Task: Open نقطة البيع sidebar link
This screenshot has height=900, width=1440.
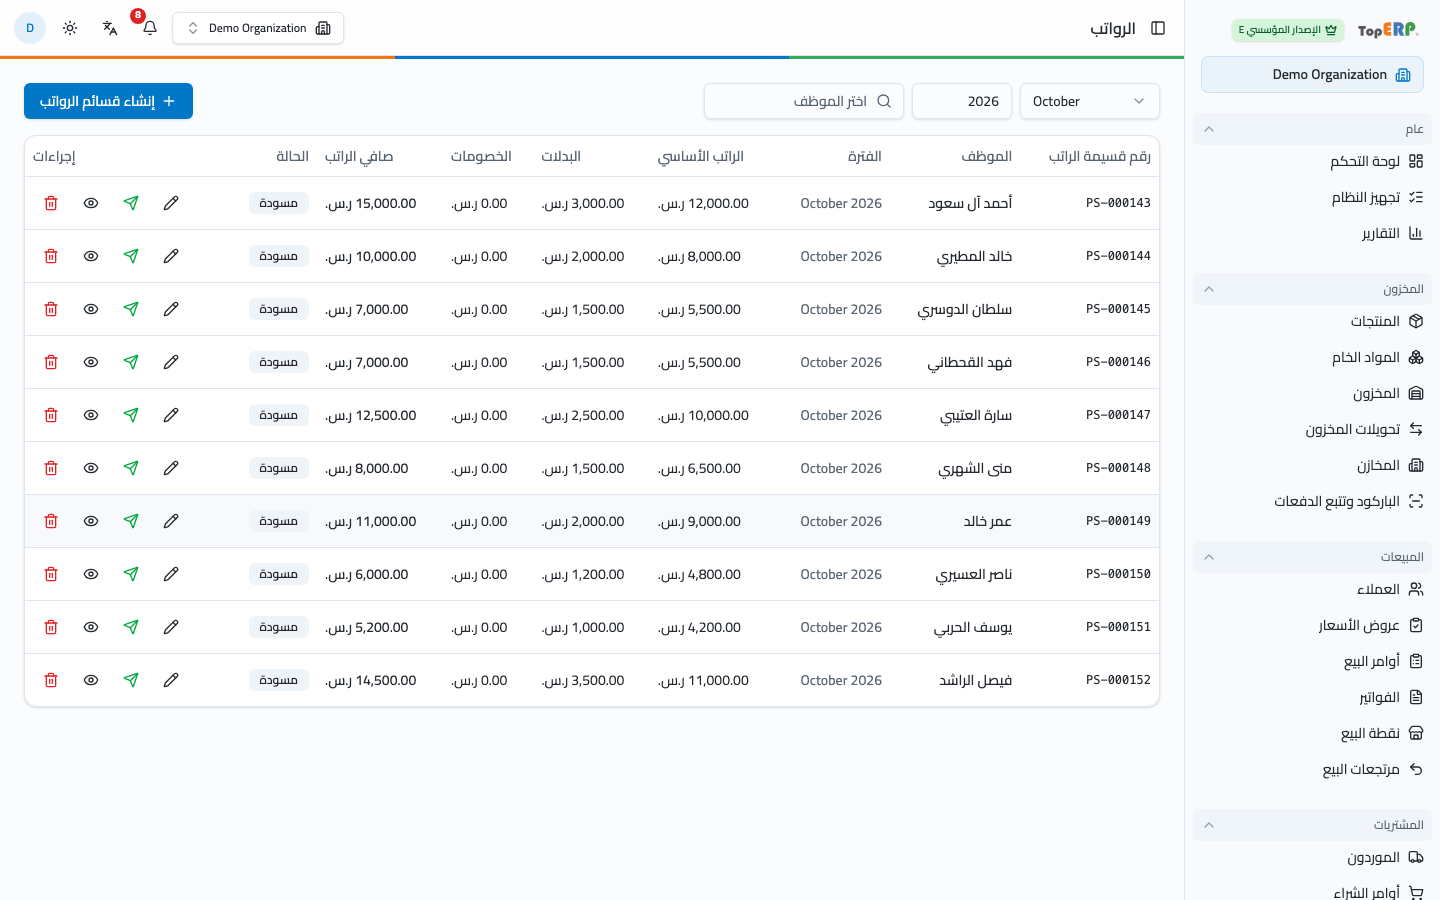Action: pos(1381,733)
